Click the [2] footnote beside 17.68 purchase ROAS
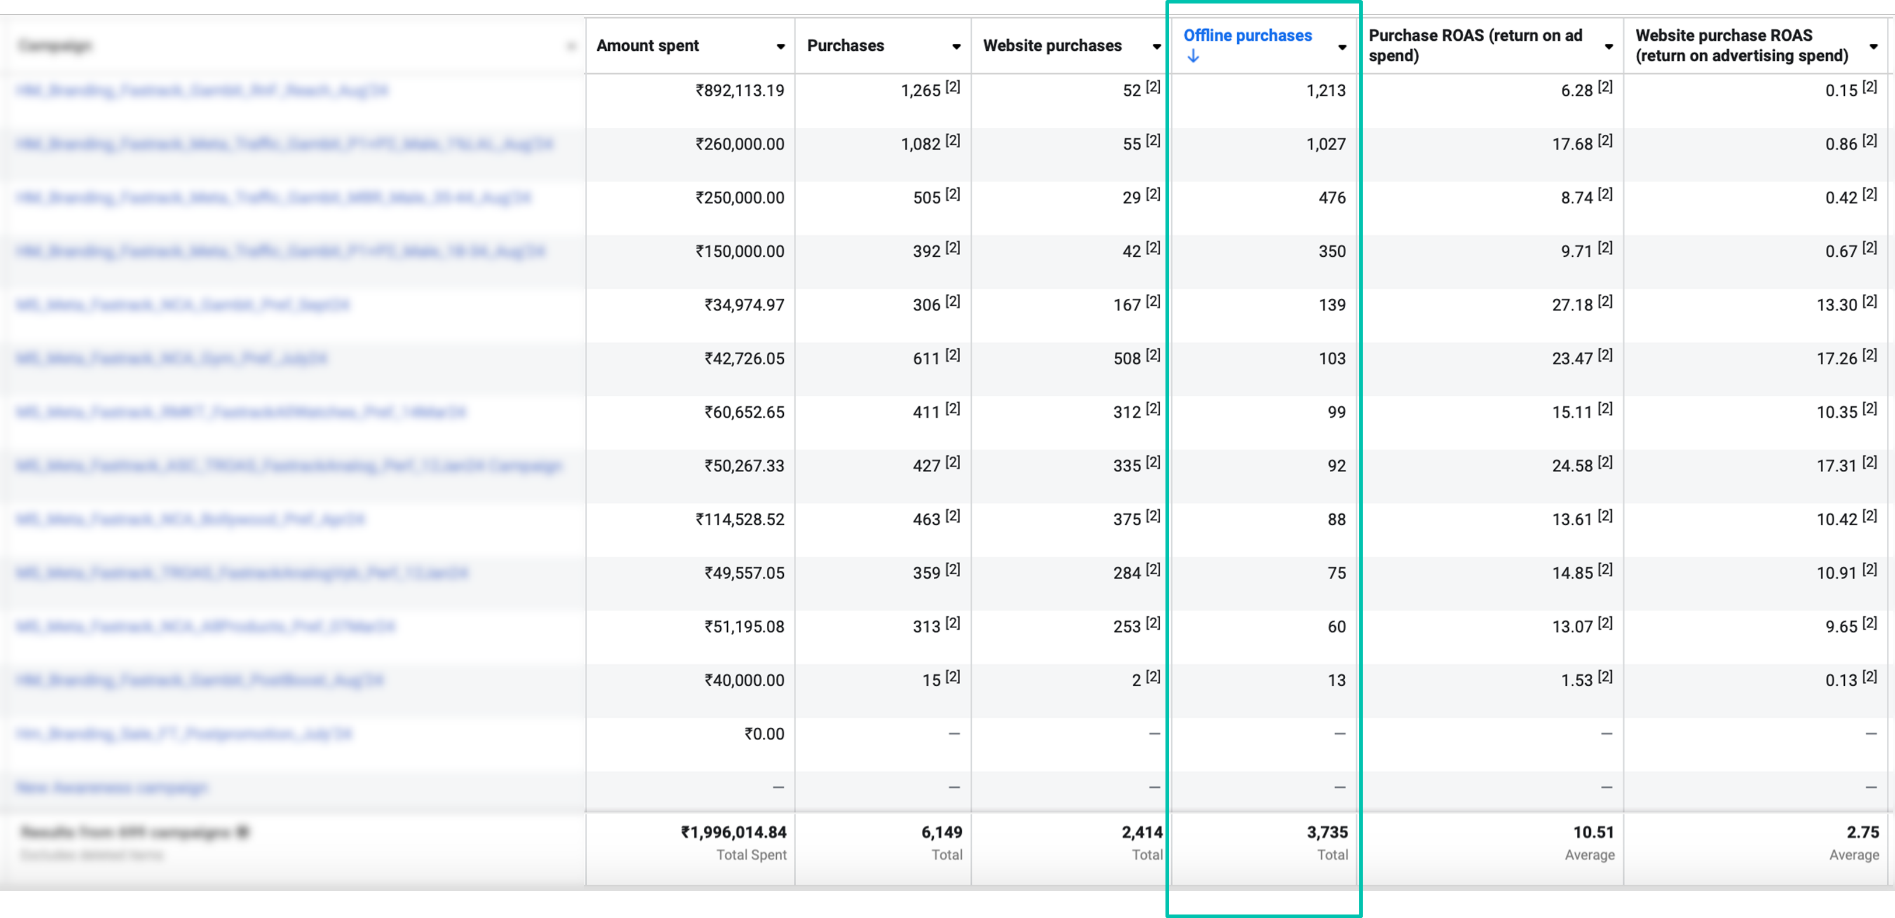This screenshot has height=918, width=1895. point(1605,141)
